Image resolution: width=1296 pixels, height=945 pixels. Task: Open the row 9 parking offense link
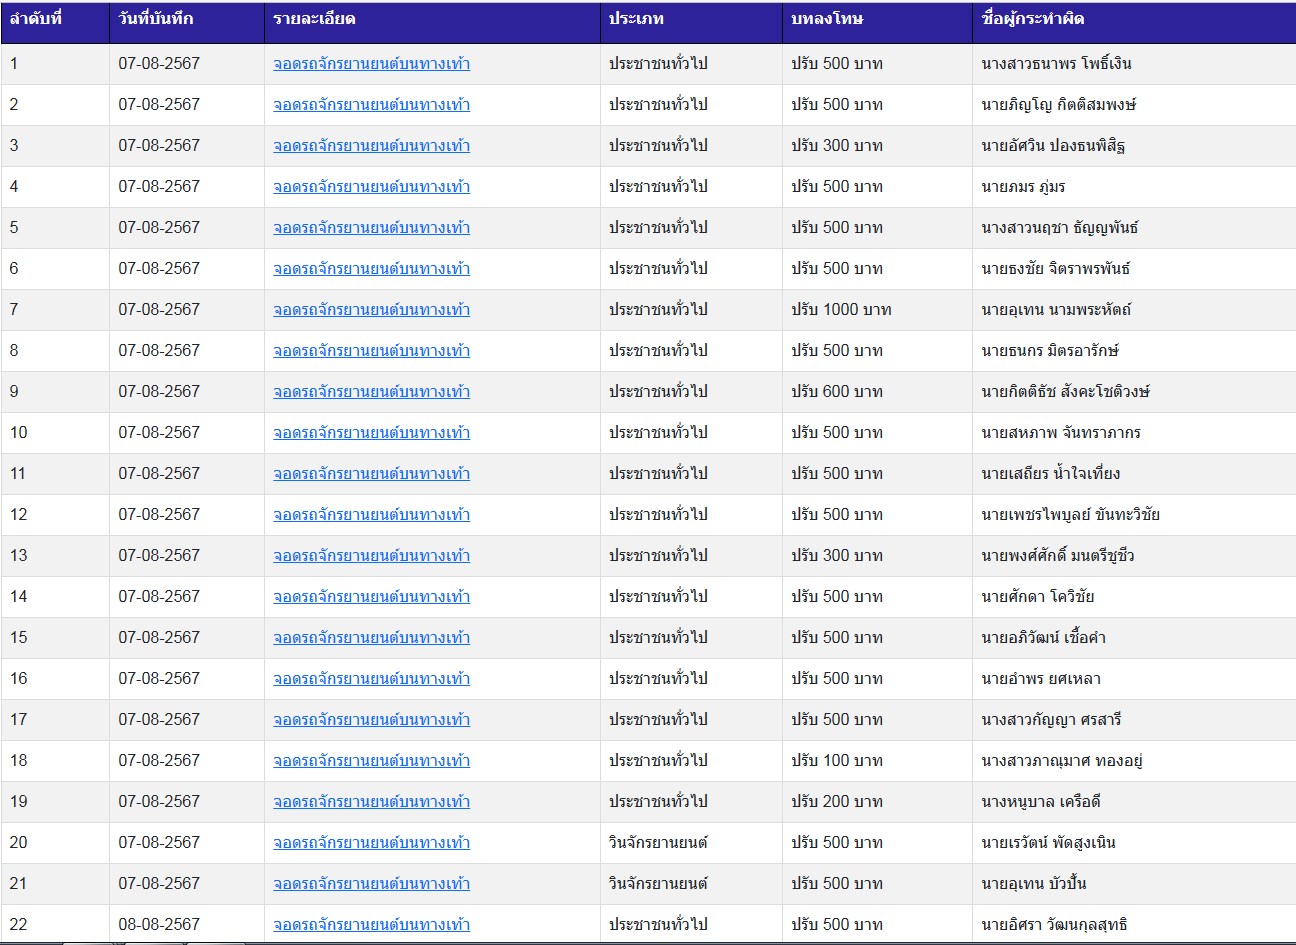371,392
